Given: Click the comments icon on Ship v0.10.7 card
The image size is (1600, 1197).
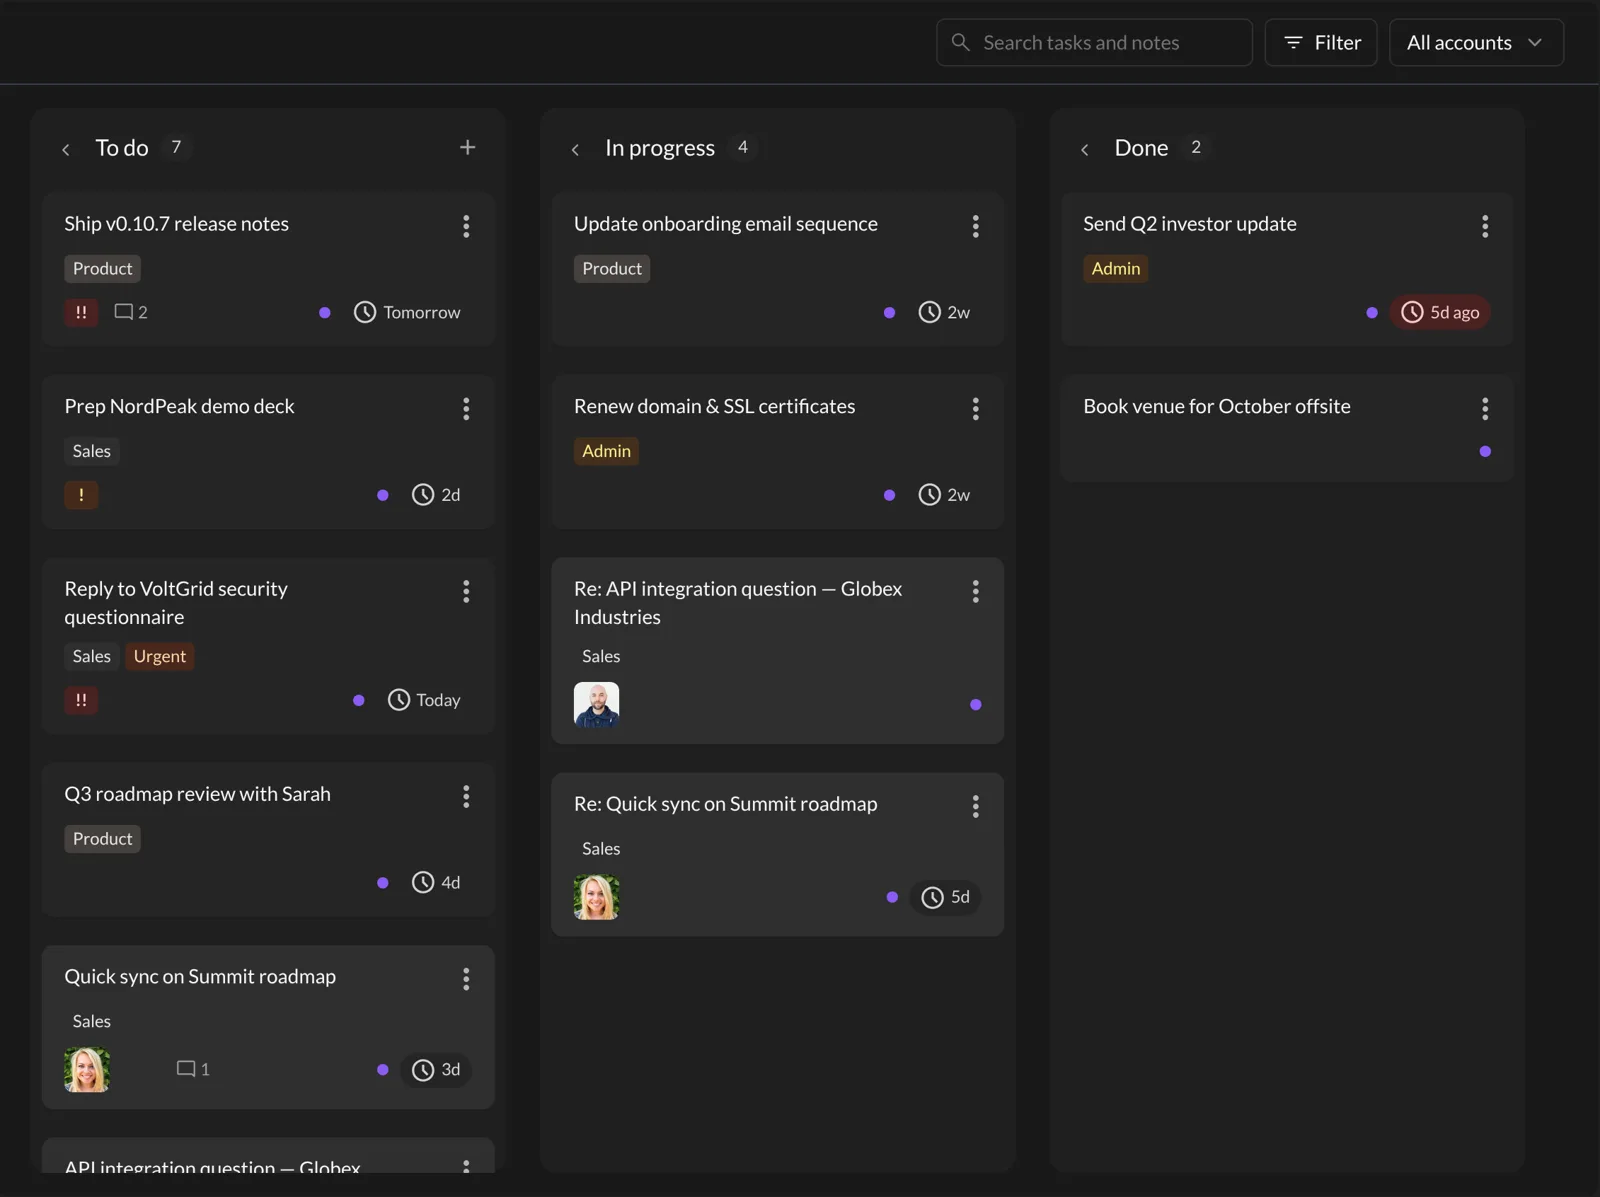Looking at the screenshot, I should 131,312.
